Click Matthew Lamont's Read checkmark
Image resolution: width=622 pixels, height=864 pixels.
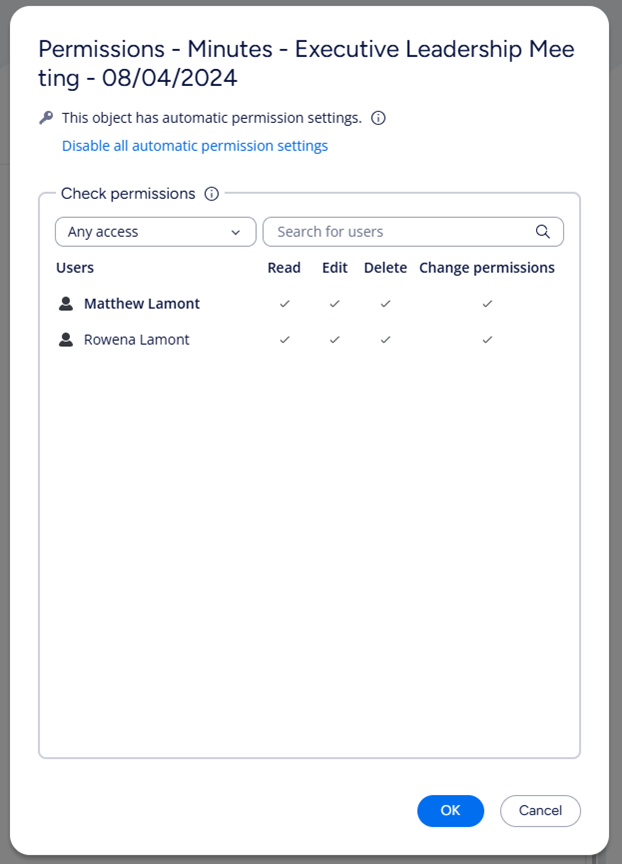[x=284, y=304]
